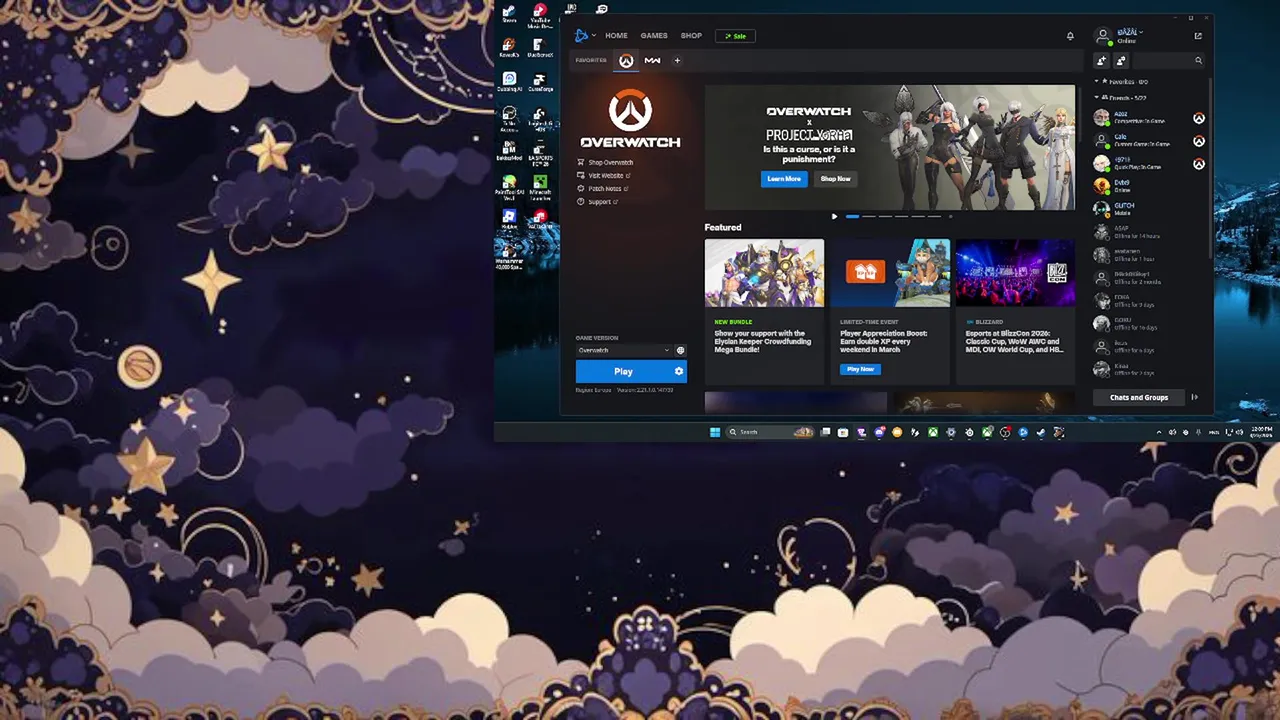The height and width of the screenshot is (720, 1280).
Task: Open the BlizzCon esports thumbnail
Action: coord(1015,273)
